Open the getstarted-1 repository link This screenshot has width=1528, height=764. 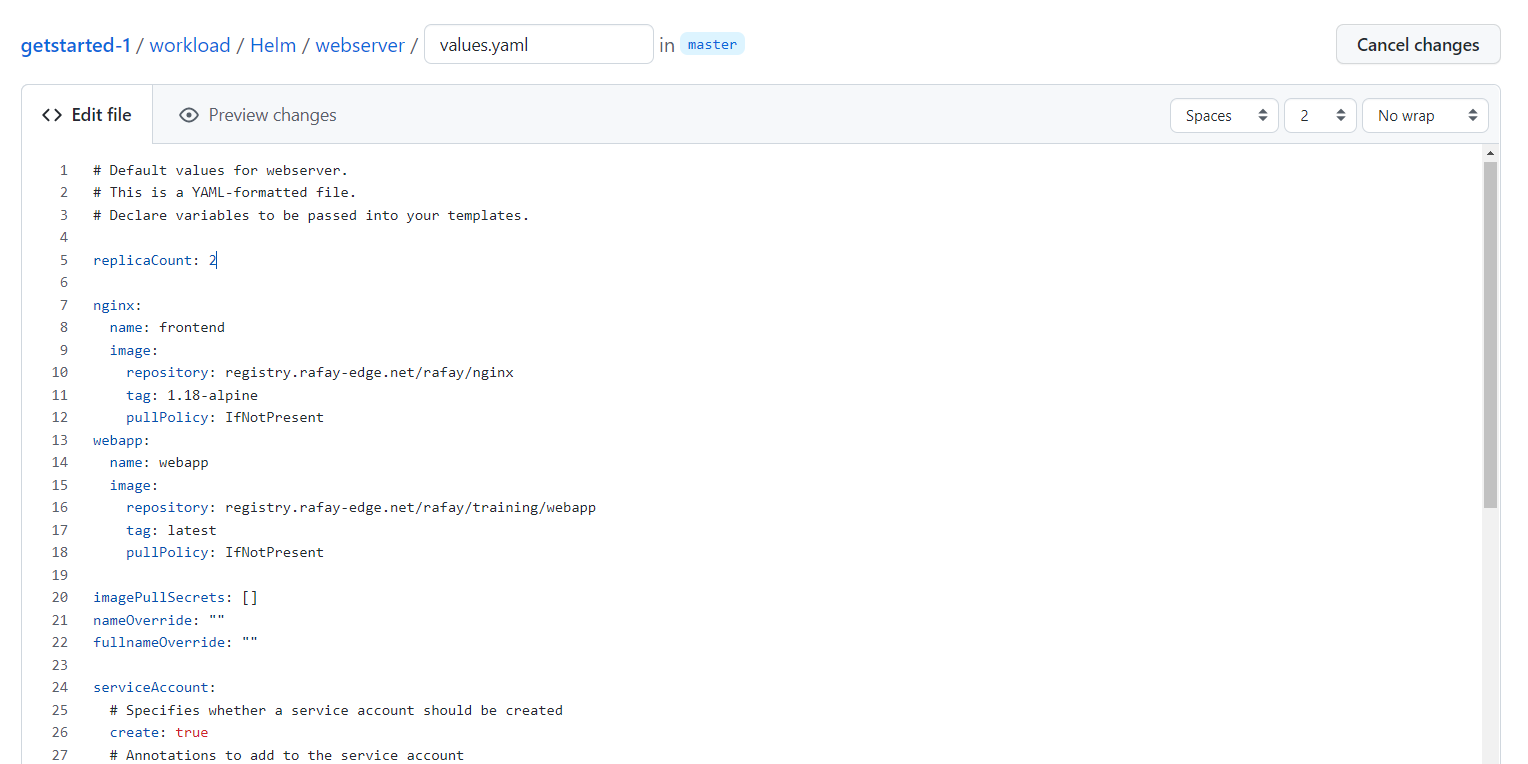tap(76, 45)
